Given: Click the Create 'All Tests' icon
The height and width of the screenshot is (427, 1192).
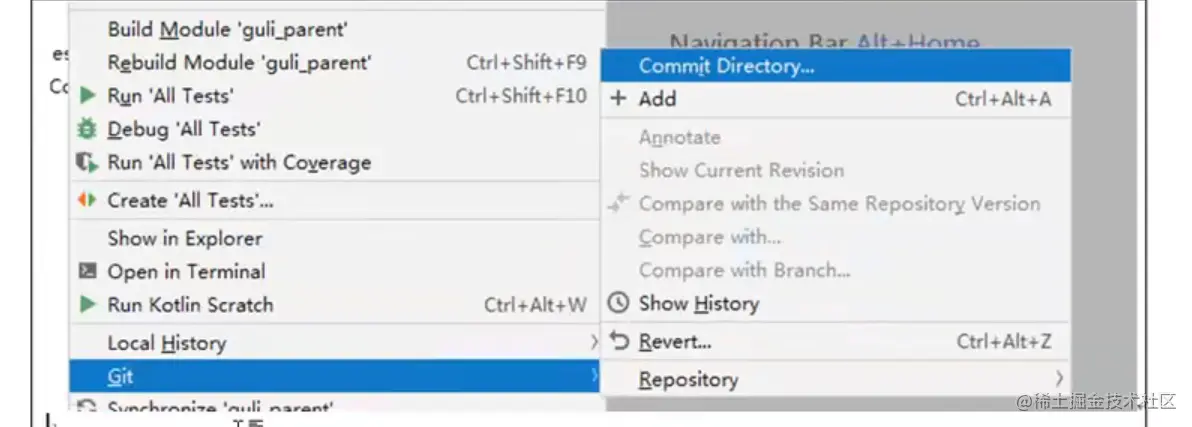Looking at the screenshot, I should [x=88, y=200].
